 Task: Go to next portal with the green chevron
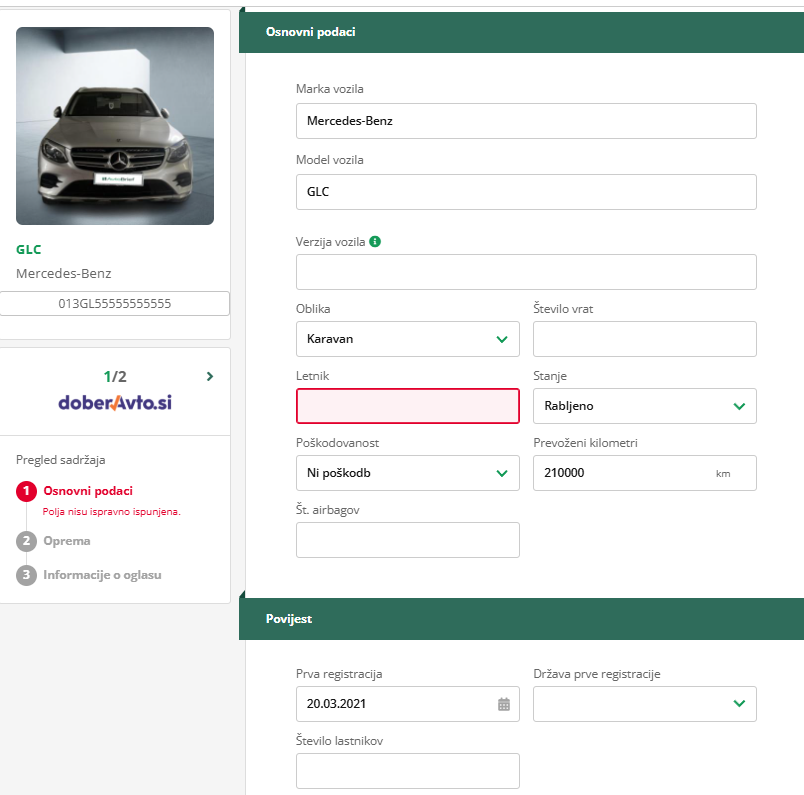click(209, 377)
